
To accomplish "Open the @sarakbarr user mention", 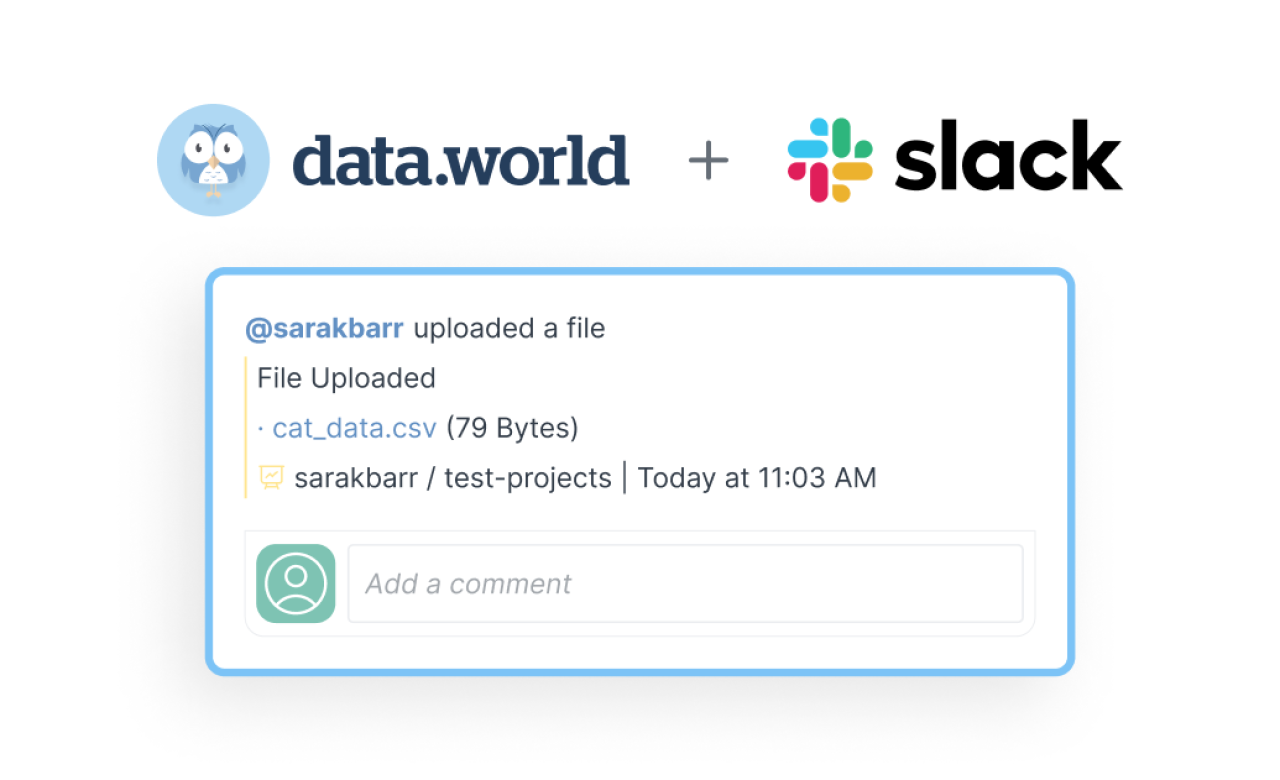I will (325, 328).
